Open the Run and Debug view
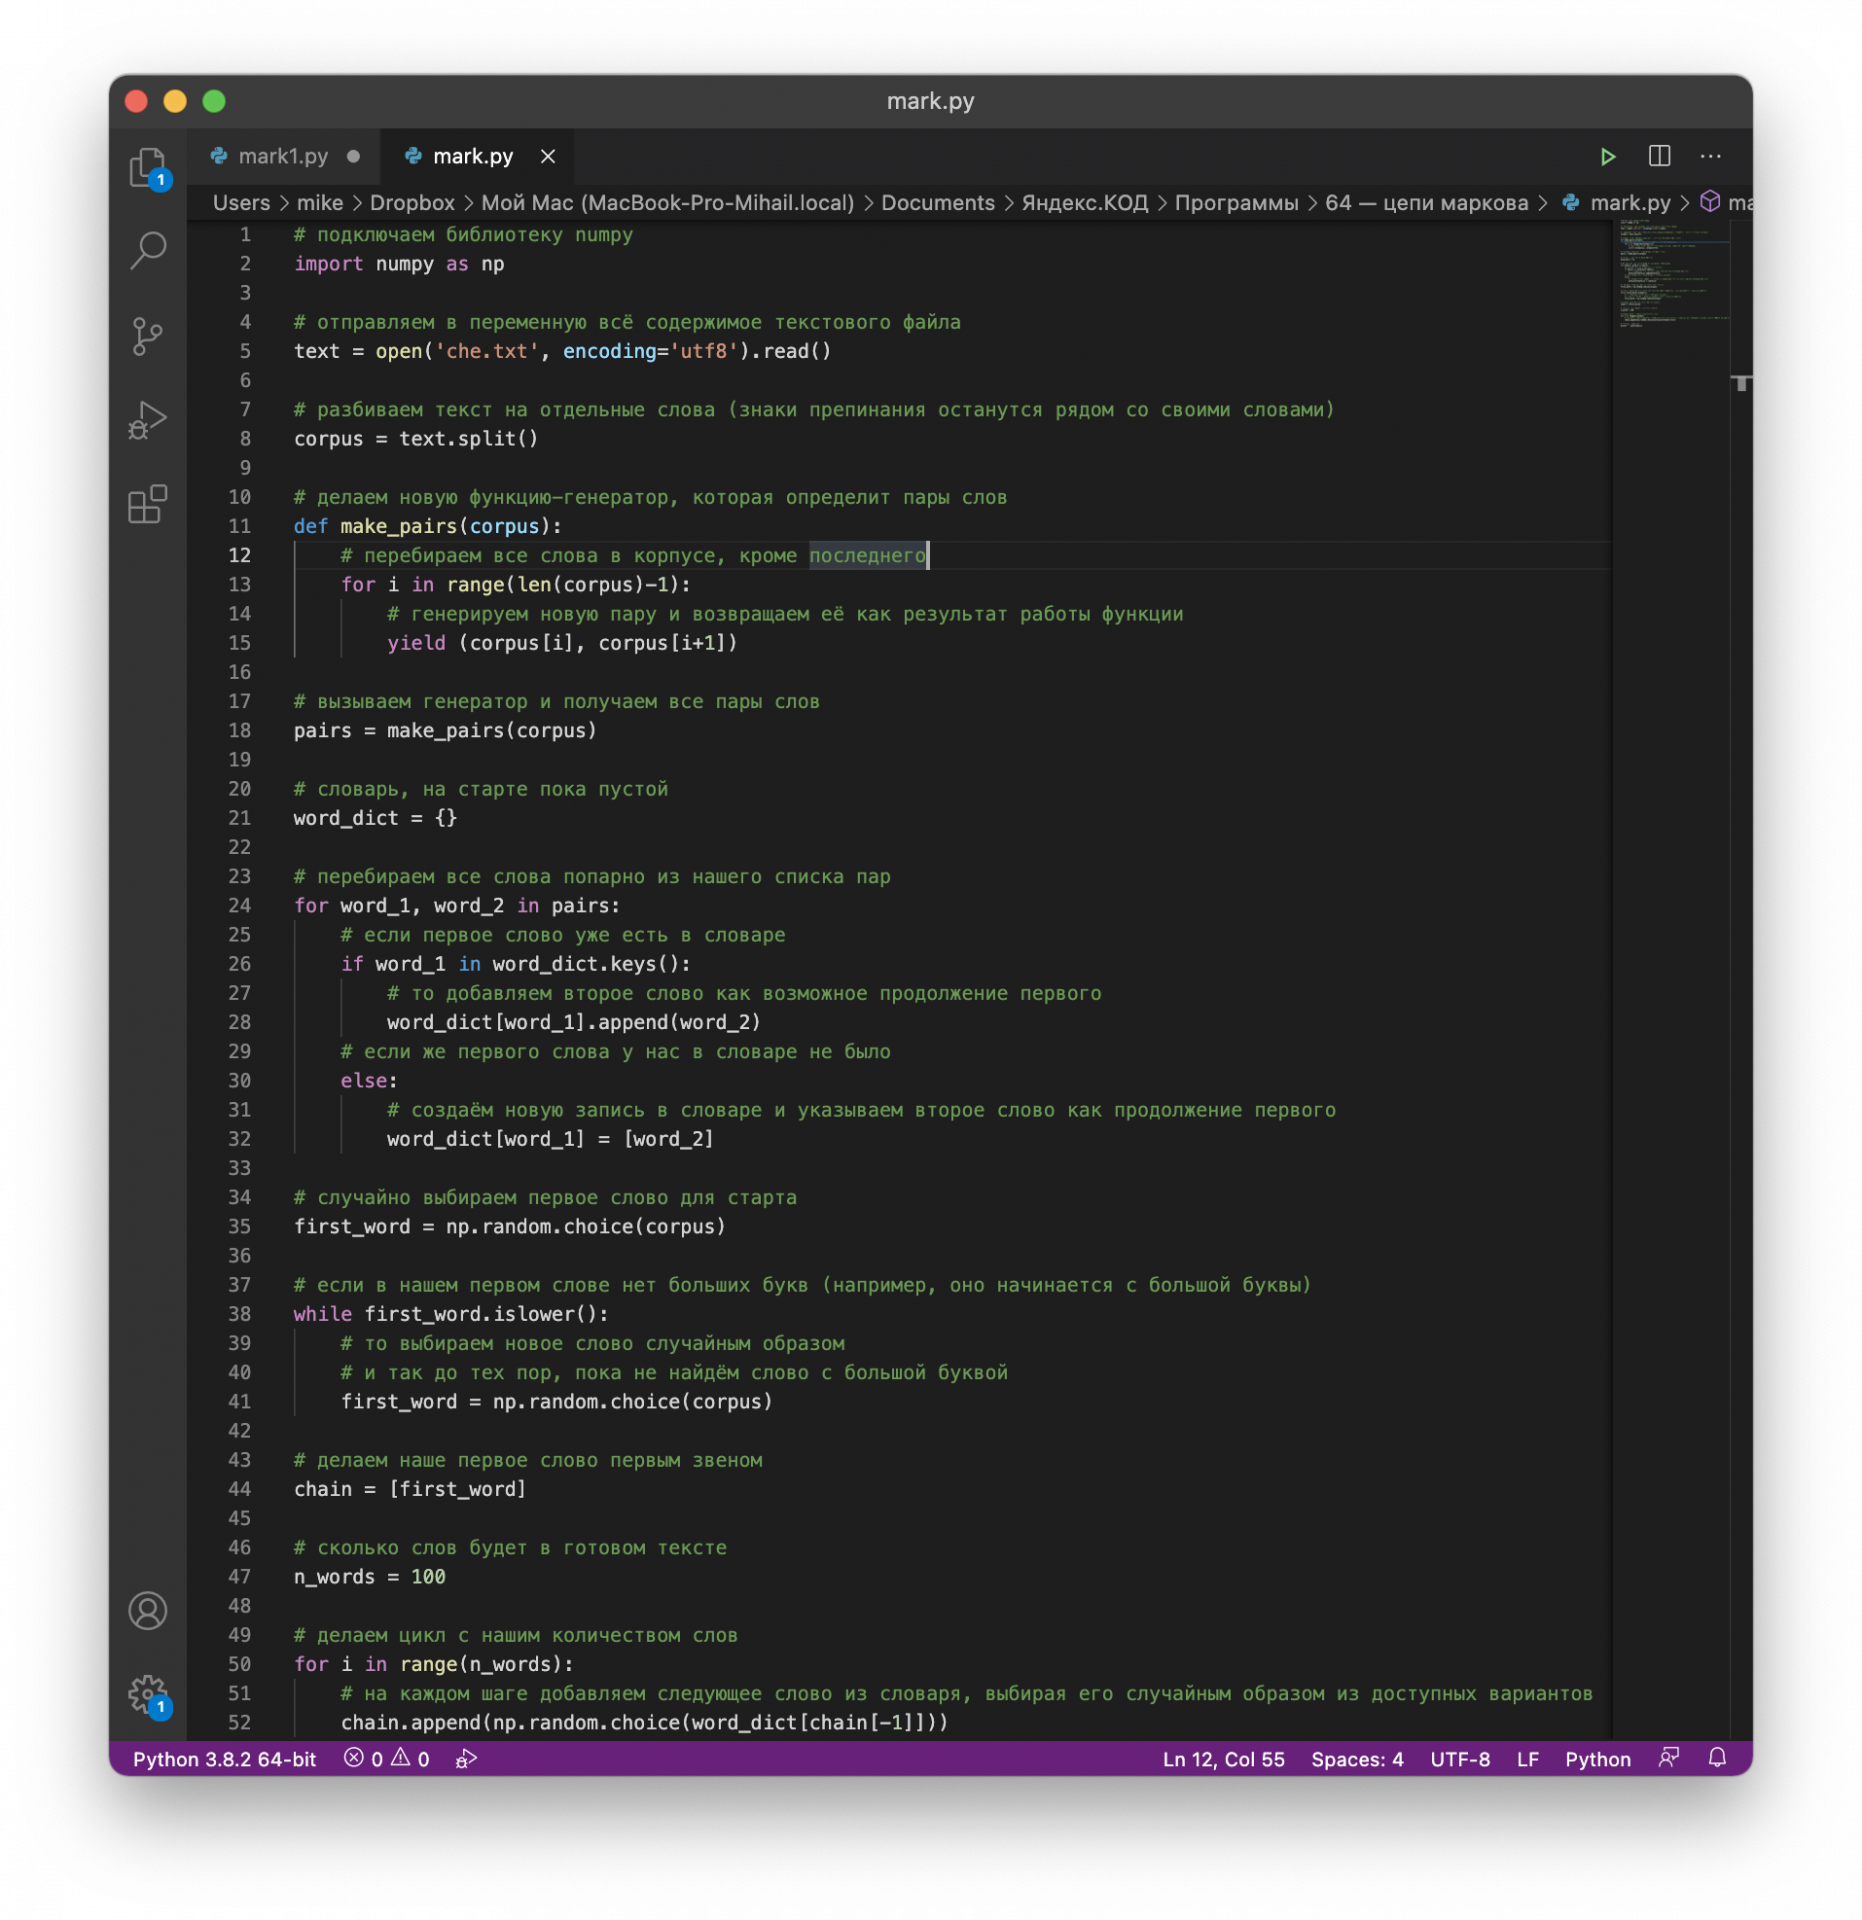The width and height of the screenshot is (1862, 1920). [x=147, y=420]
